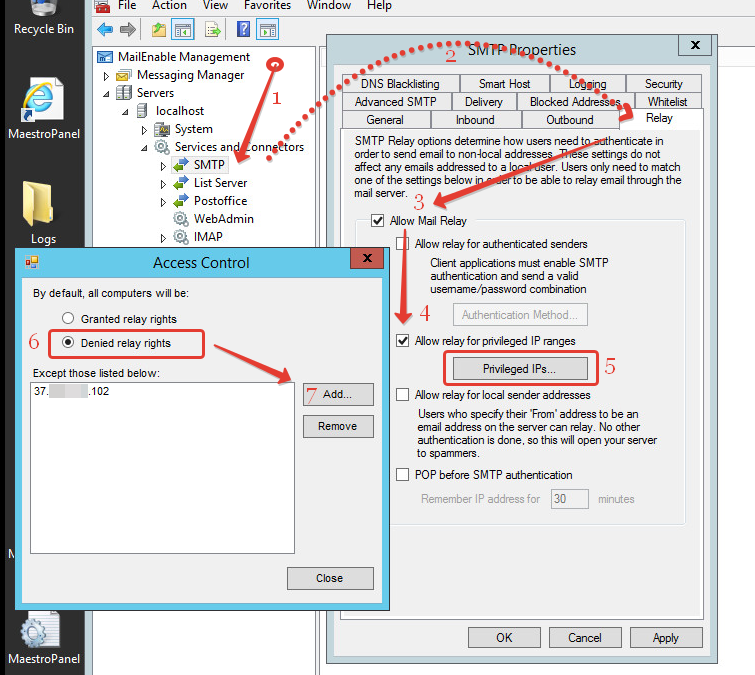Open the Window menu
The height and width of the screenshot is (675, 755).
329,5
